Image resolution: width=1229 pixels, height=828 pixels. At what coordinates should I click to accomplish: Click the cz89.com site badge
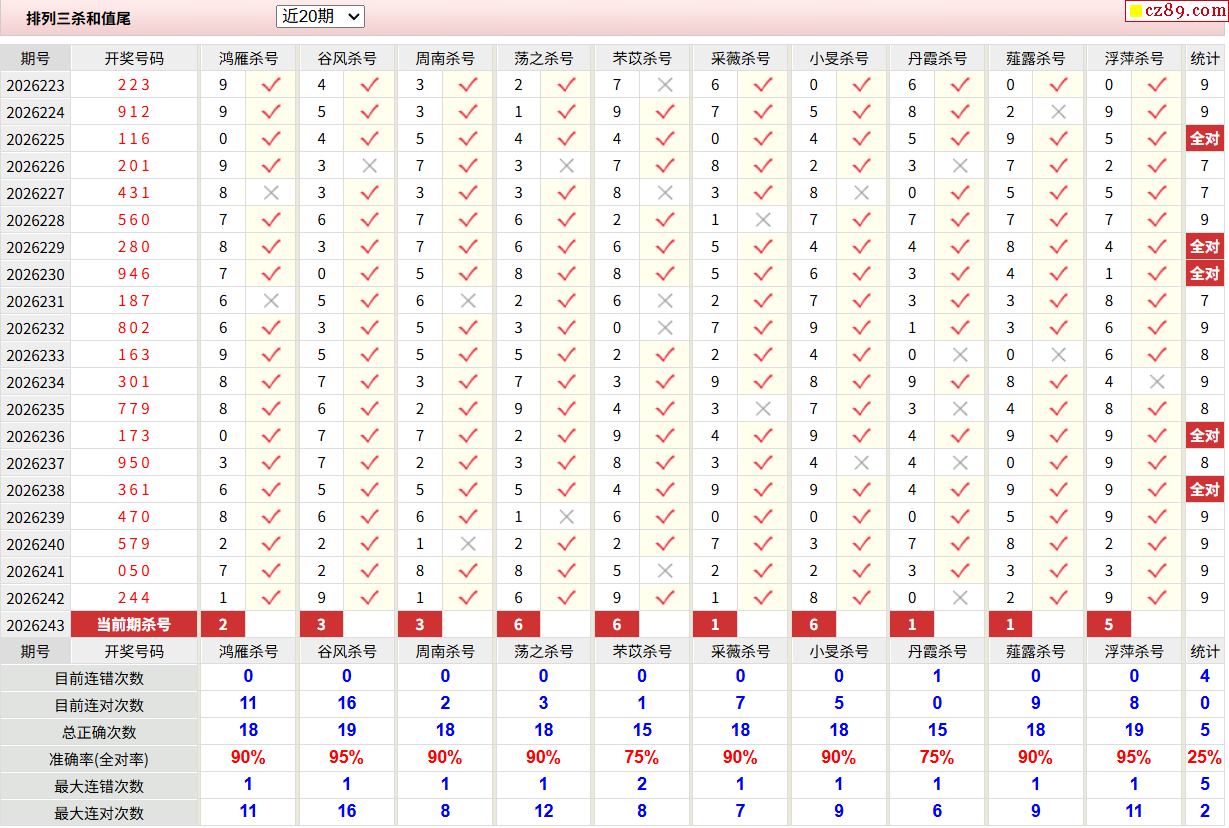pos(1176,11)
